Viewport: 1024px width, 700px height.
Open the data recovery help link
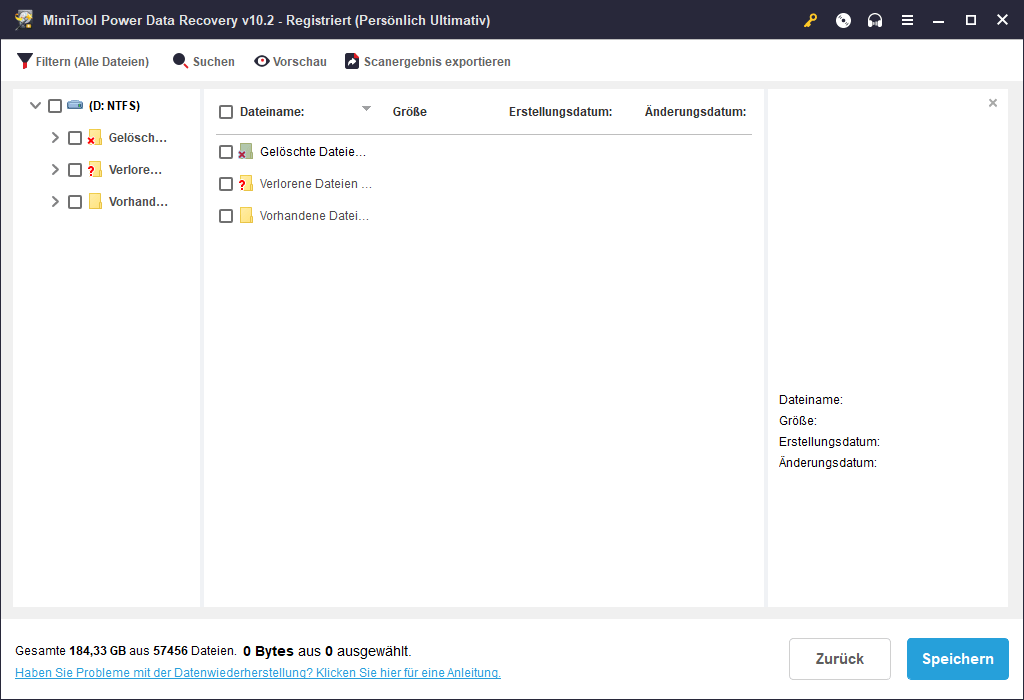point(258,673)
